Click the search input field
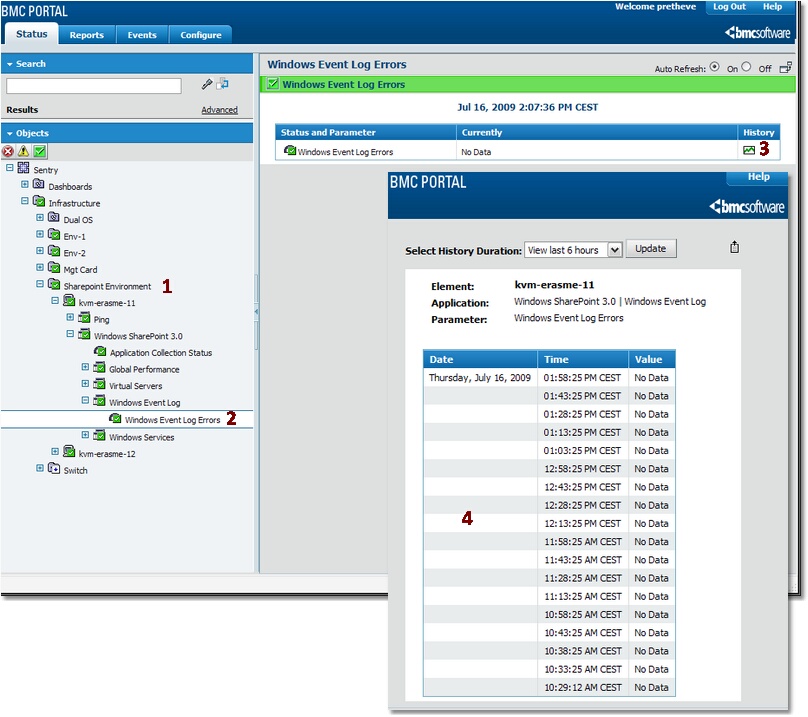The image size is (808, 717). (94, 86)
